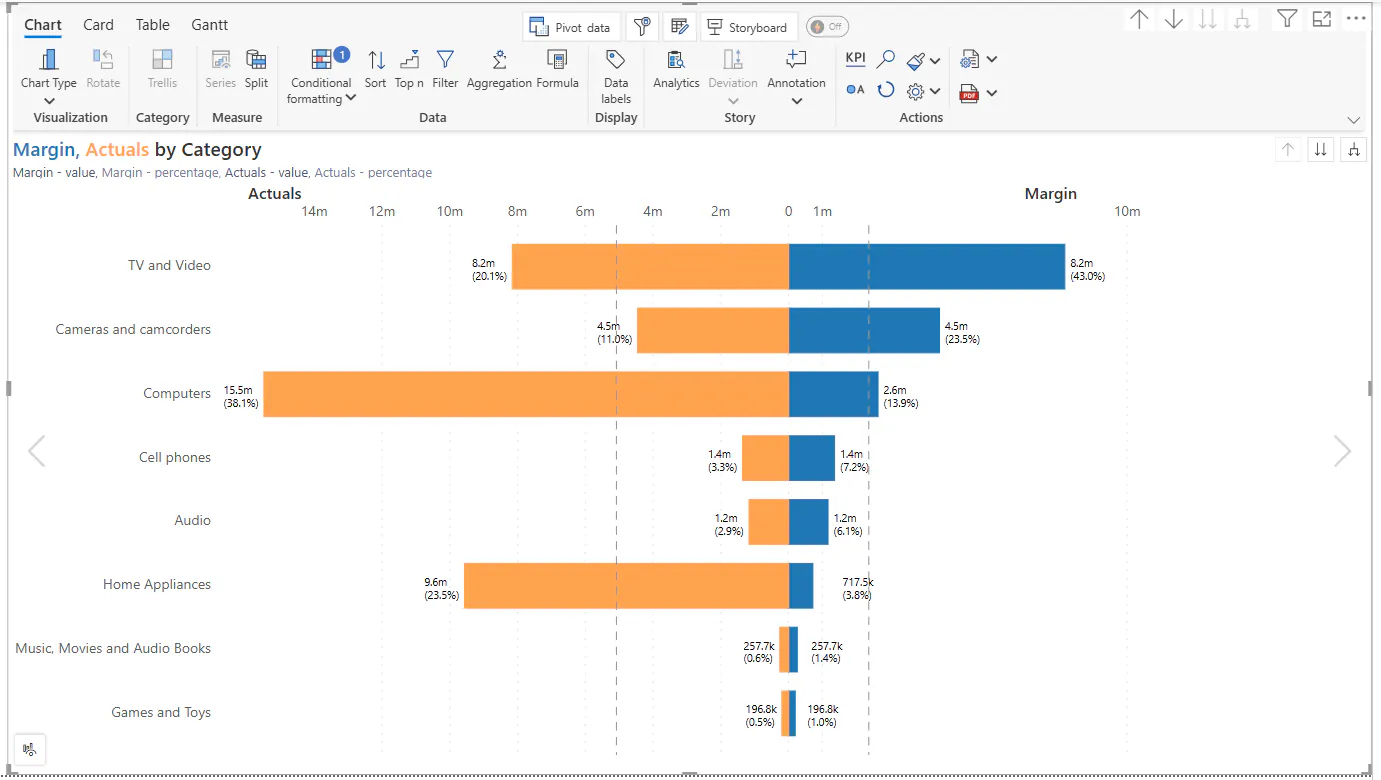Click the Data labels tag icon
Viewport: 1381px width, 780px height.
[616, 62]
